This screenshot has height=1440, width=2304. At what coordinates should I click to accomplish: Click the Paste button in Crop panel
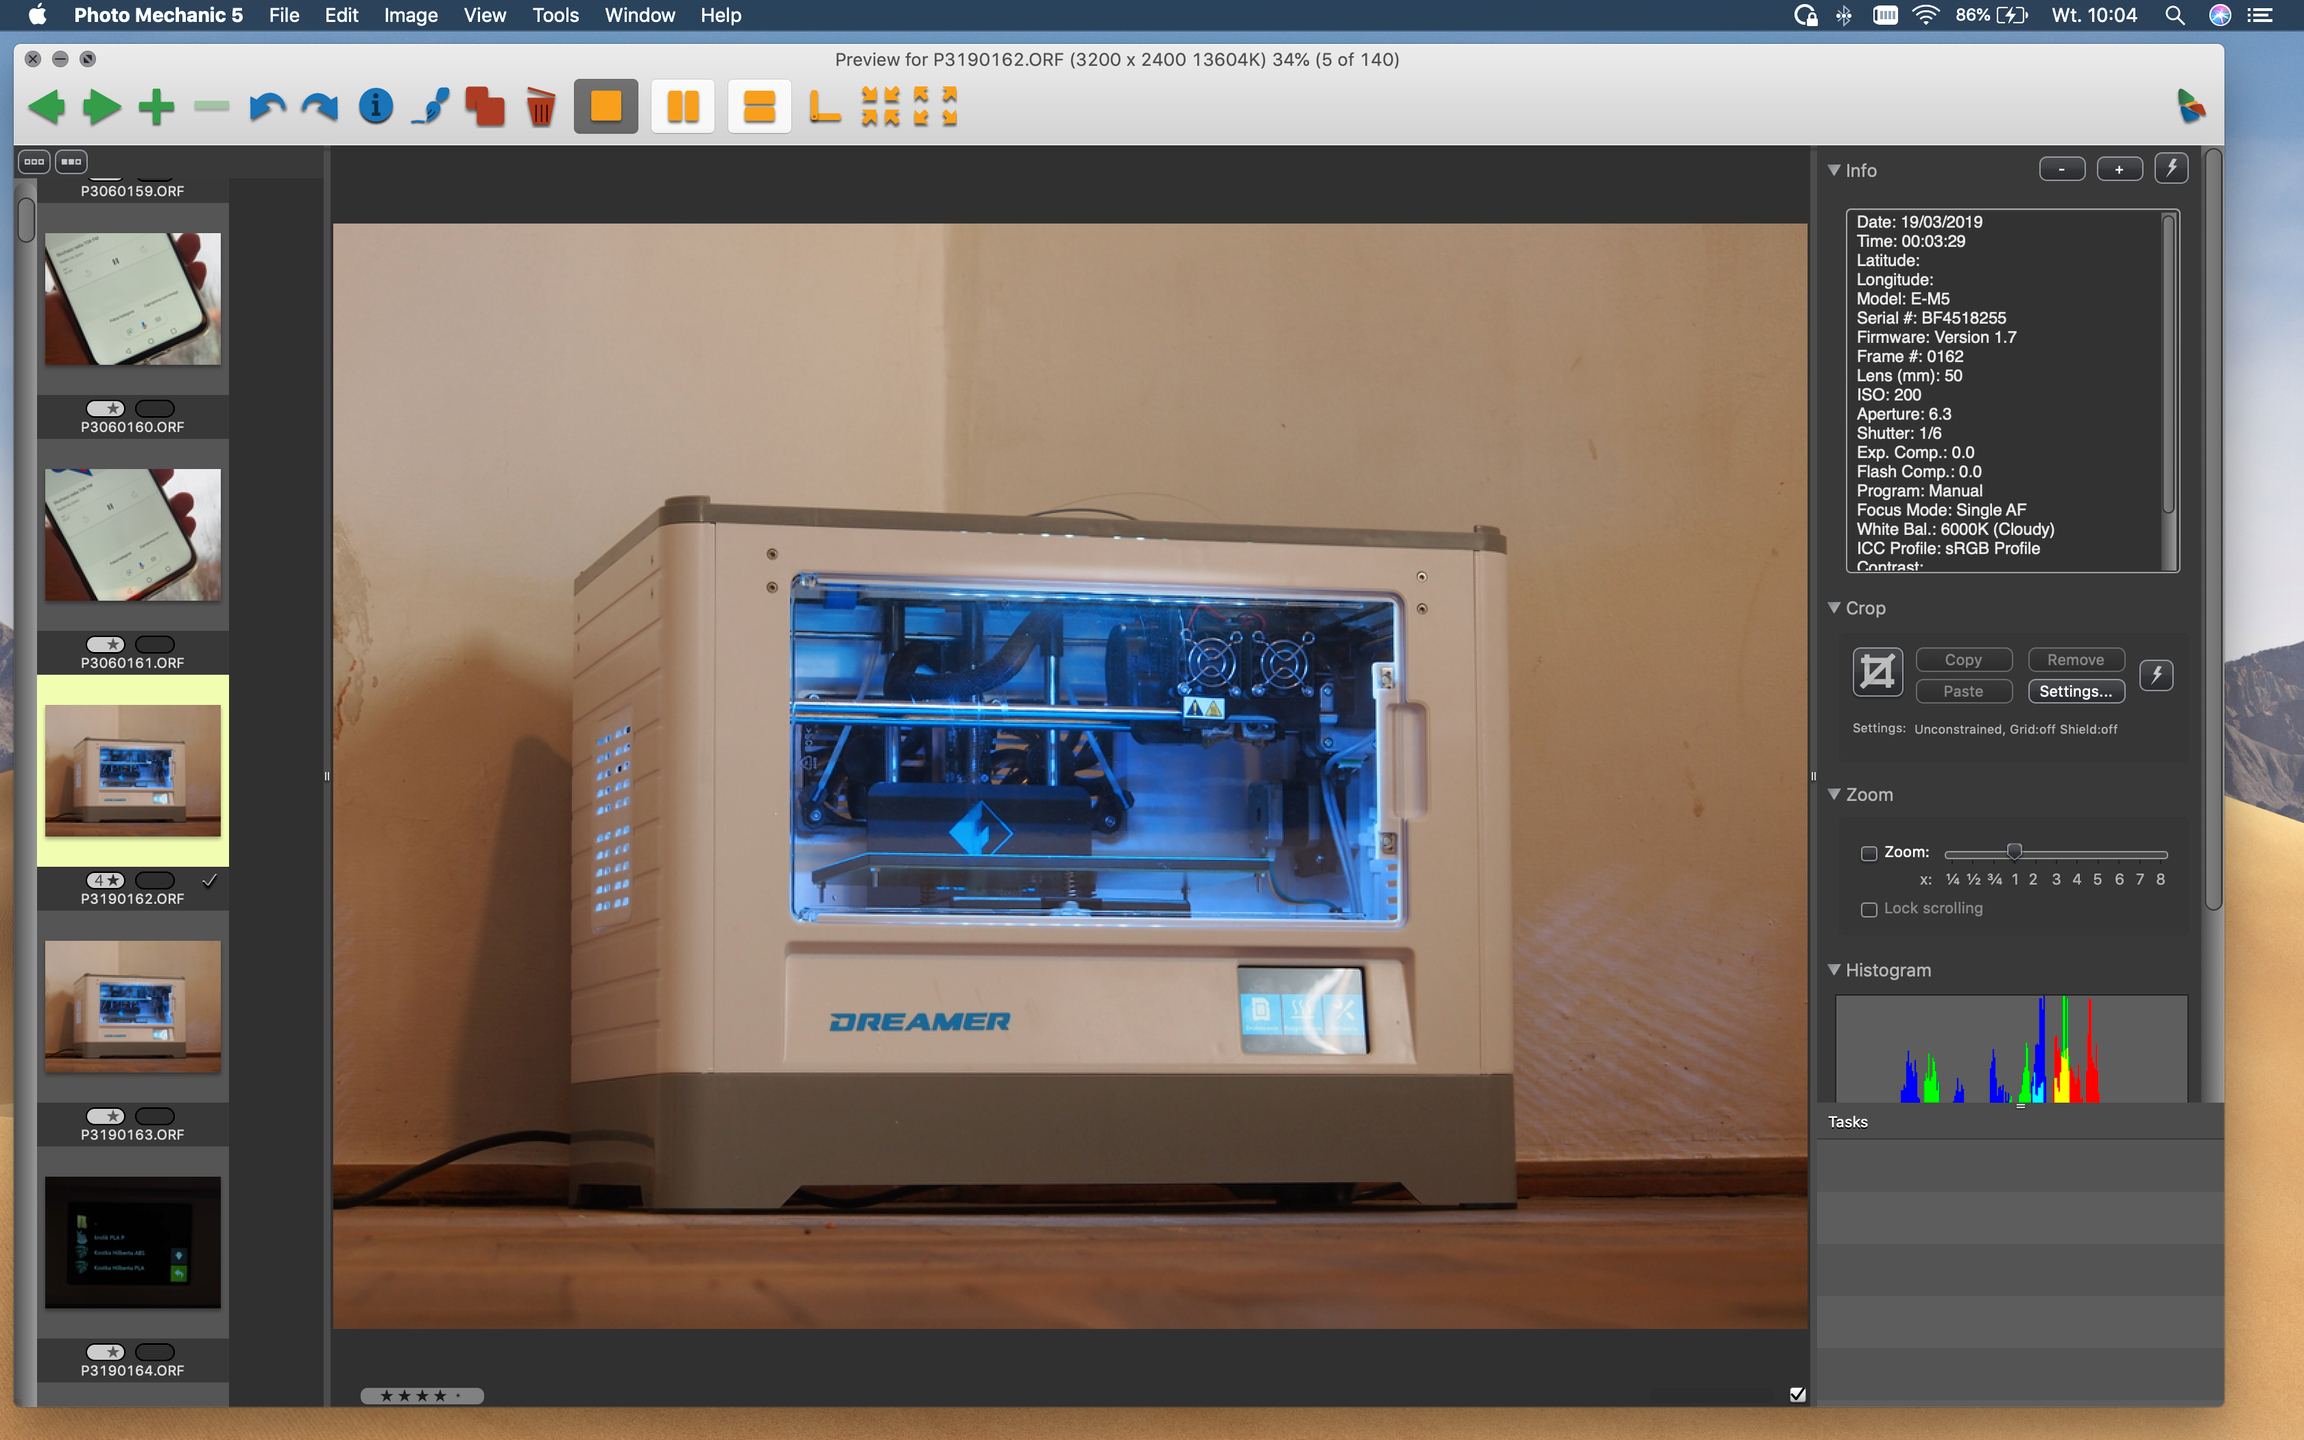[x=1963, y=691]
